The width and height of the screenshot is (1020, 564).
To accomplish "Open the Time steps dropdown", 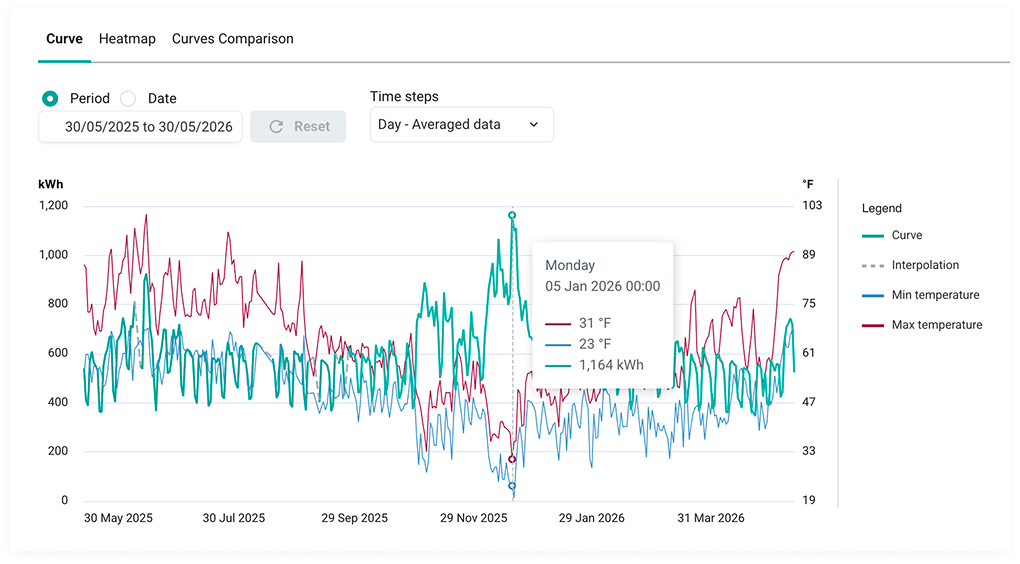I will pos(461,124).
